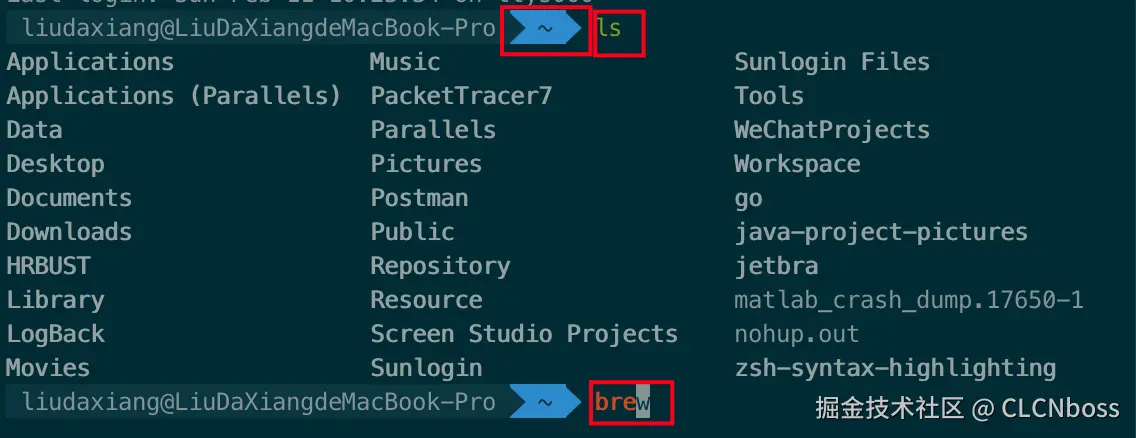Click the Documents directory entry
The height and width of the screenshot is (438, 1136).
pos(69,198)
